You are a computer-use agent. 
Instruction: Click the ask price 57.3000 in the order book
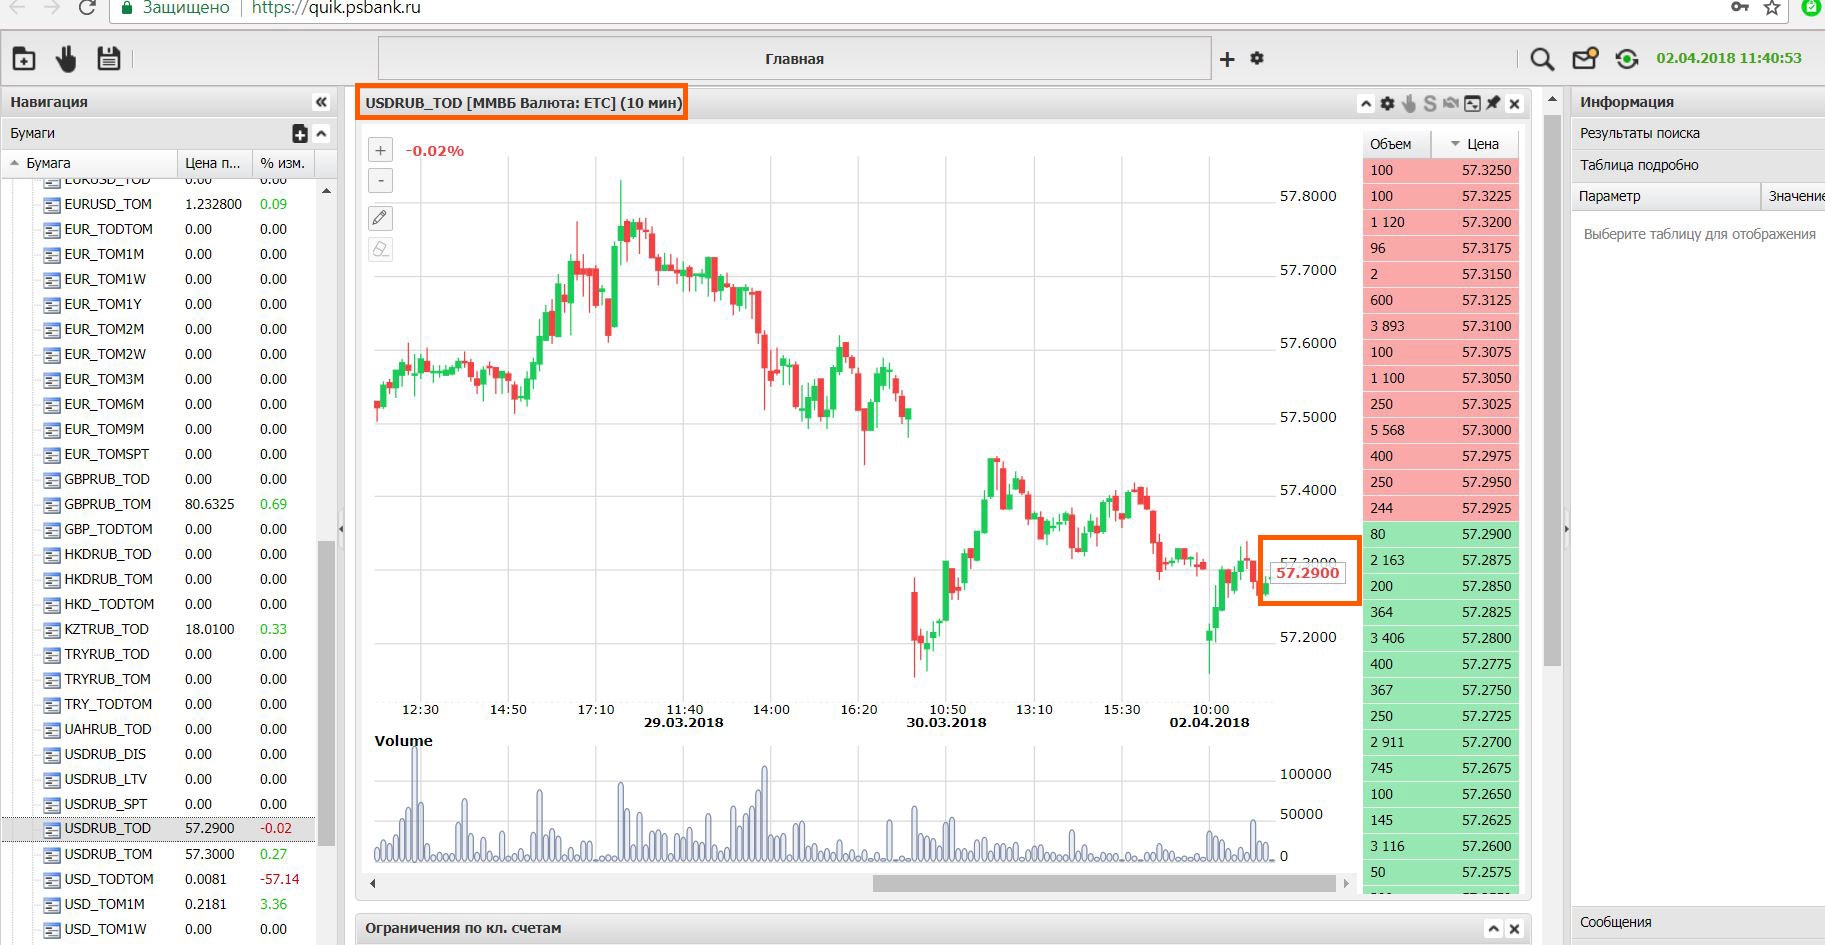pos(1486,430)
